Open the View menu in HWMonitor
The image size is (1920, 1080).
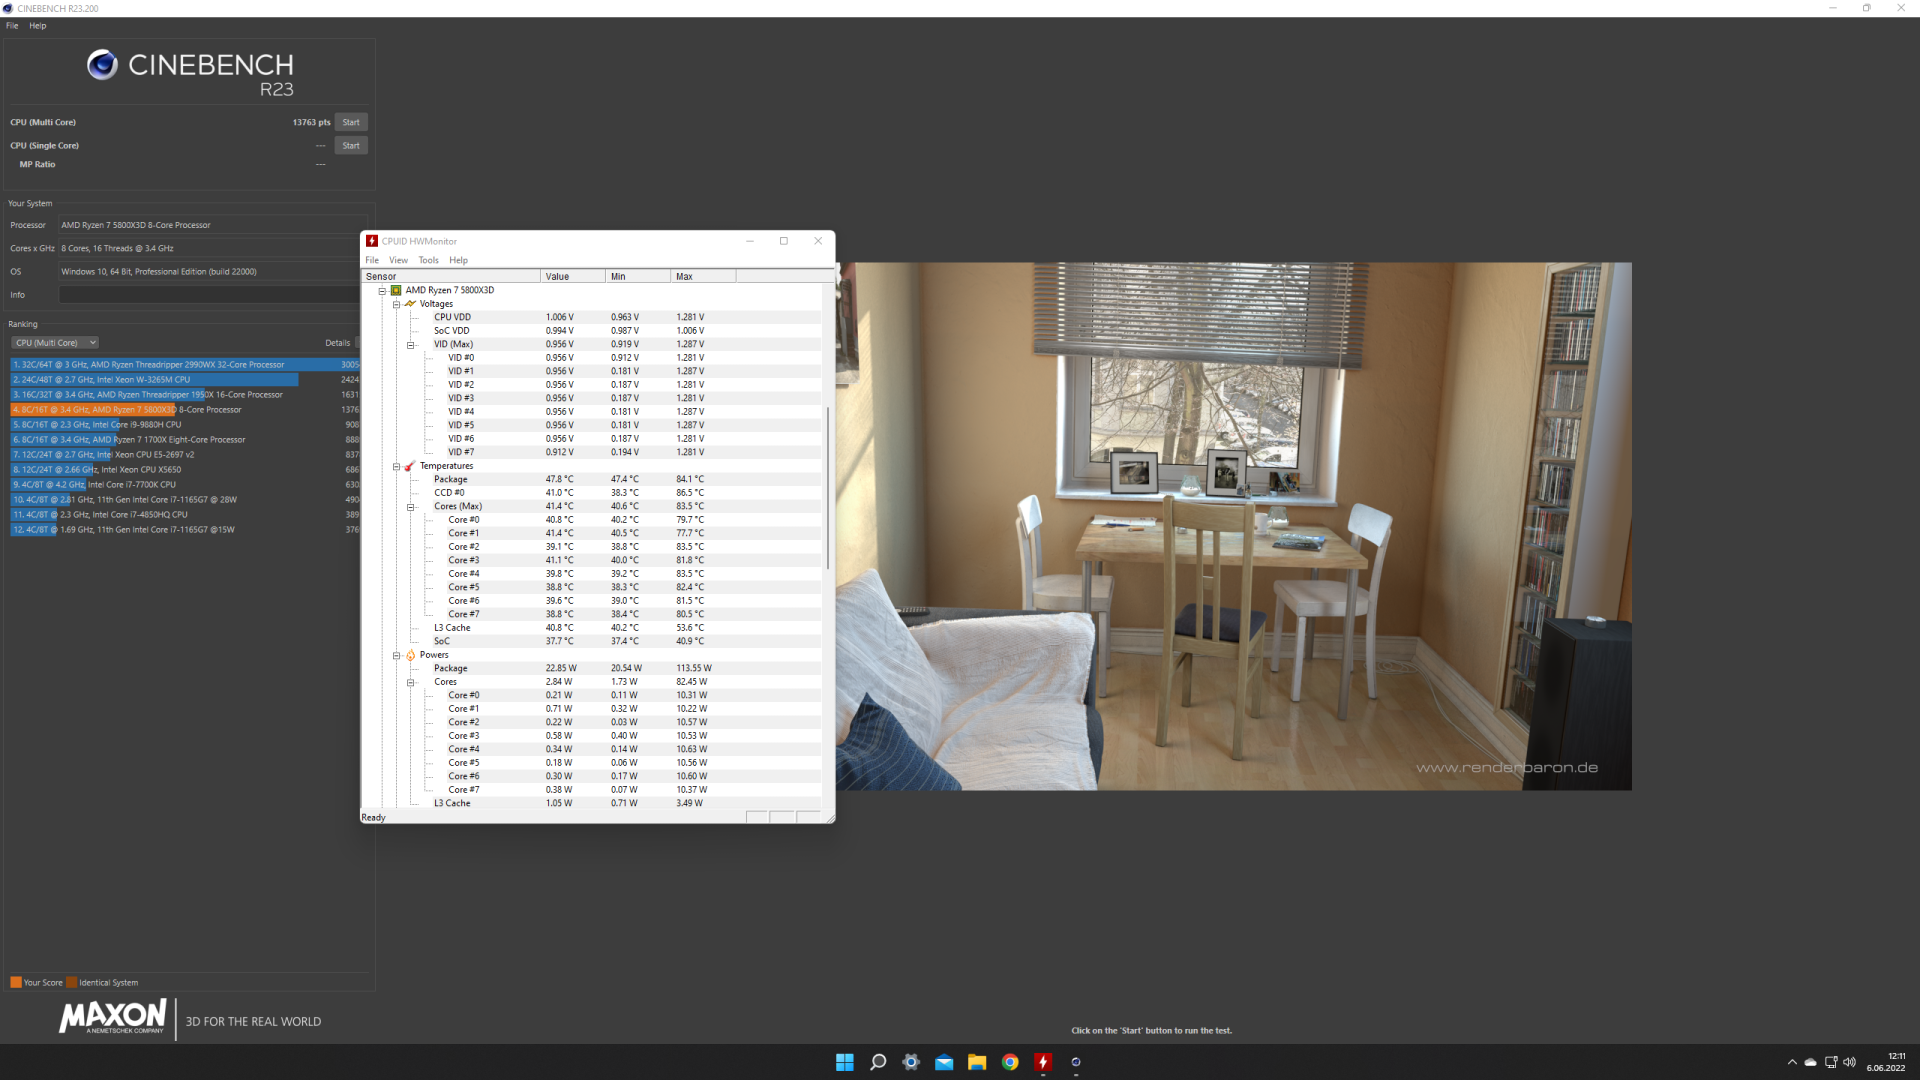click(398, 260)
